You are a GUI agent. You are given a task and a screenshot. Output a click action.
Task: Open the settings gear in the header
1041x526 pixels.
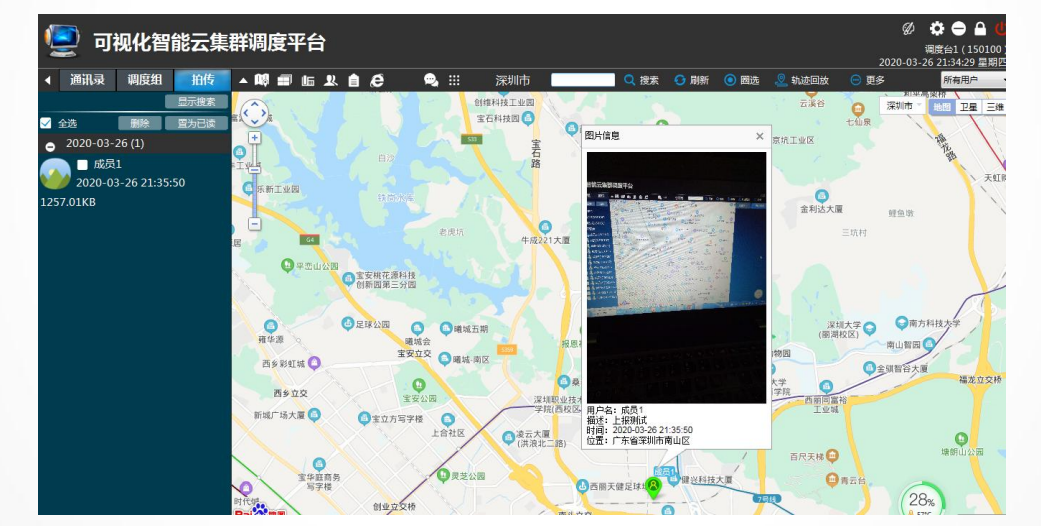click(x=937, y=28)
